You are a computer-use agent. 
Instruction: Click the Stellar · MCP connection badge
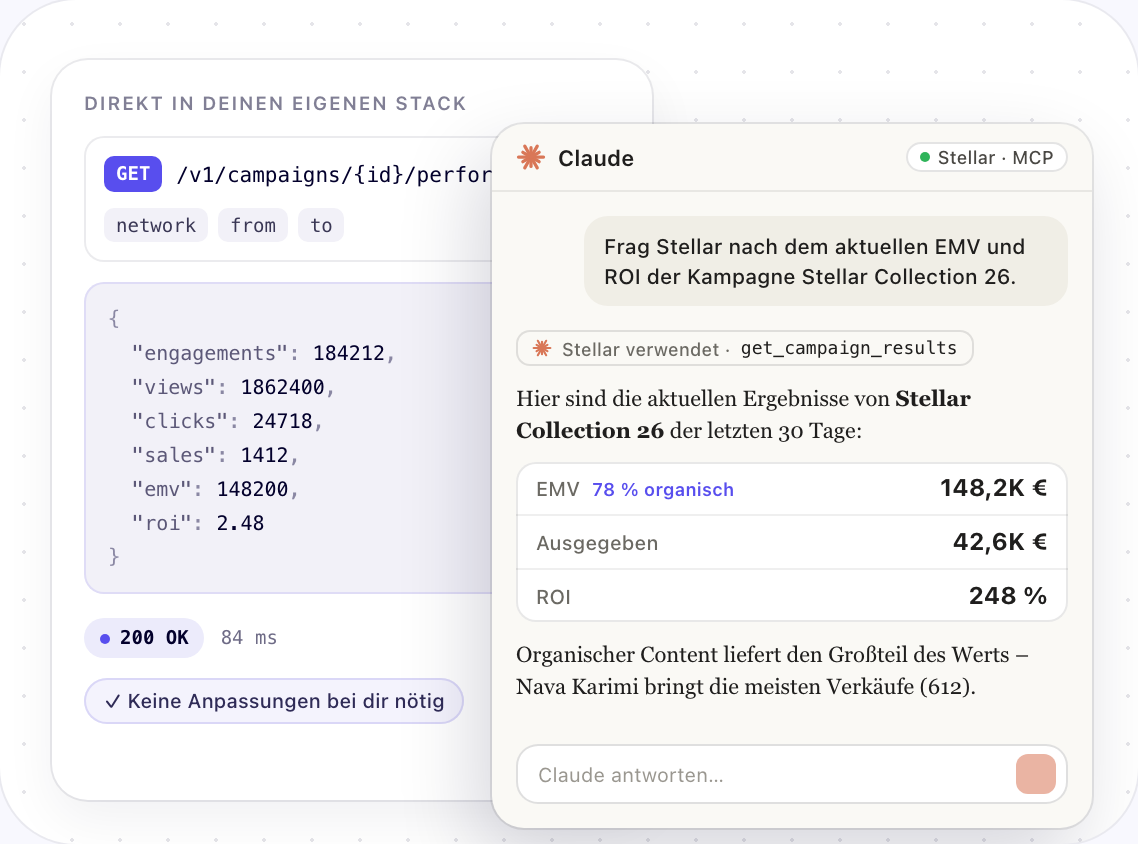(x=986, y=157)
